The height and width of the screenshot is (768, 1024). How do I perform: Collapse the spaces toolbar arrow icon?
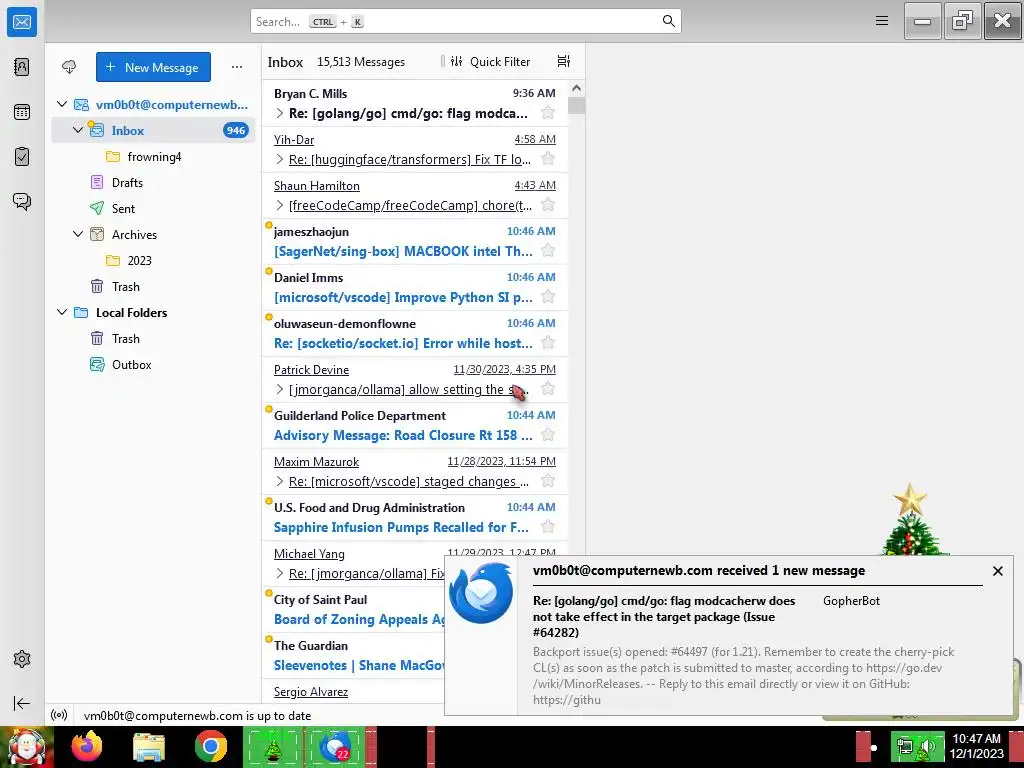coord(22,703)
